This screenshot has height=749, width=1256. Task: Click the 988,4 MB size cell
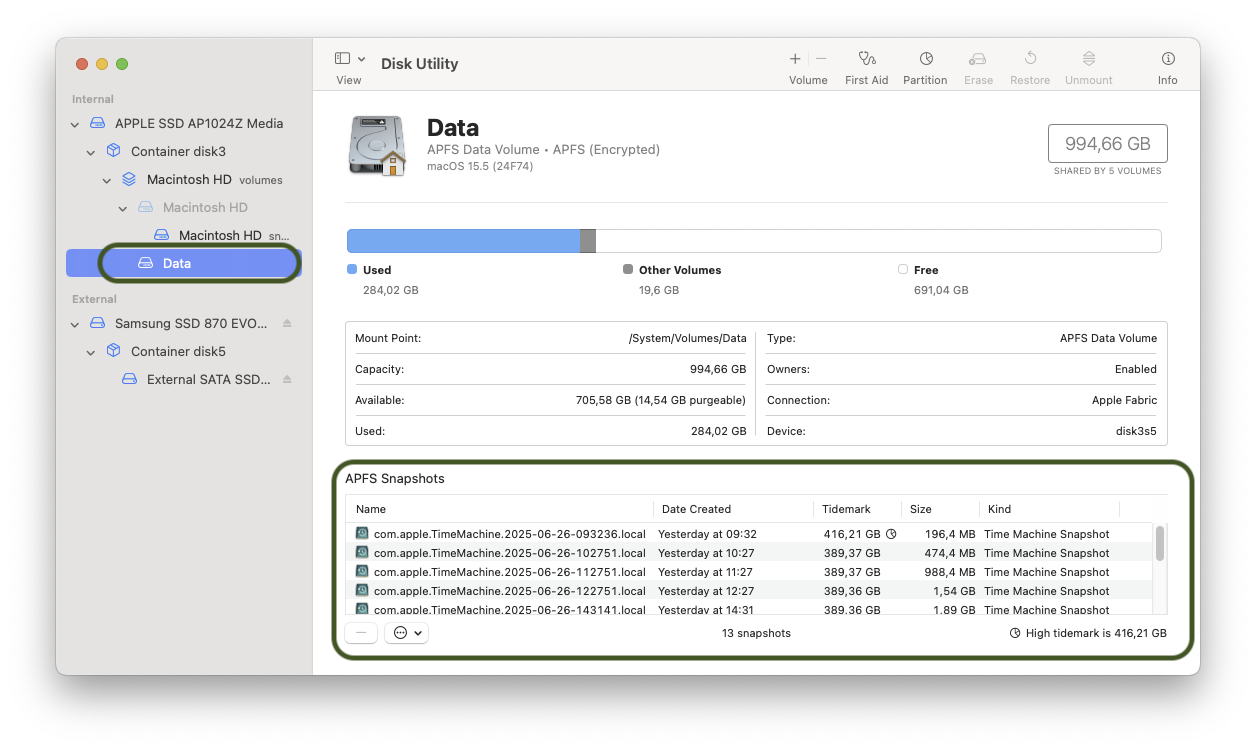[x=950, y=572]
